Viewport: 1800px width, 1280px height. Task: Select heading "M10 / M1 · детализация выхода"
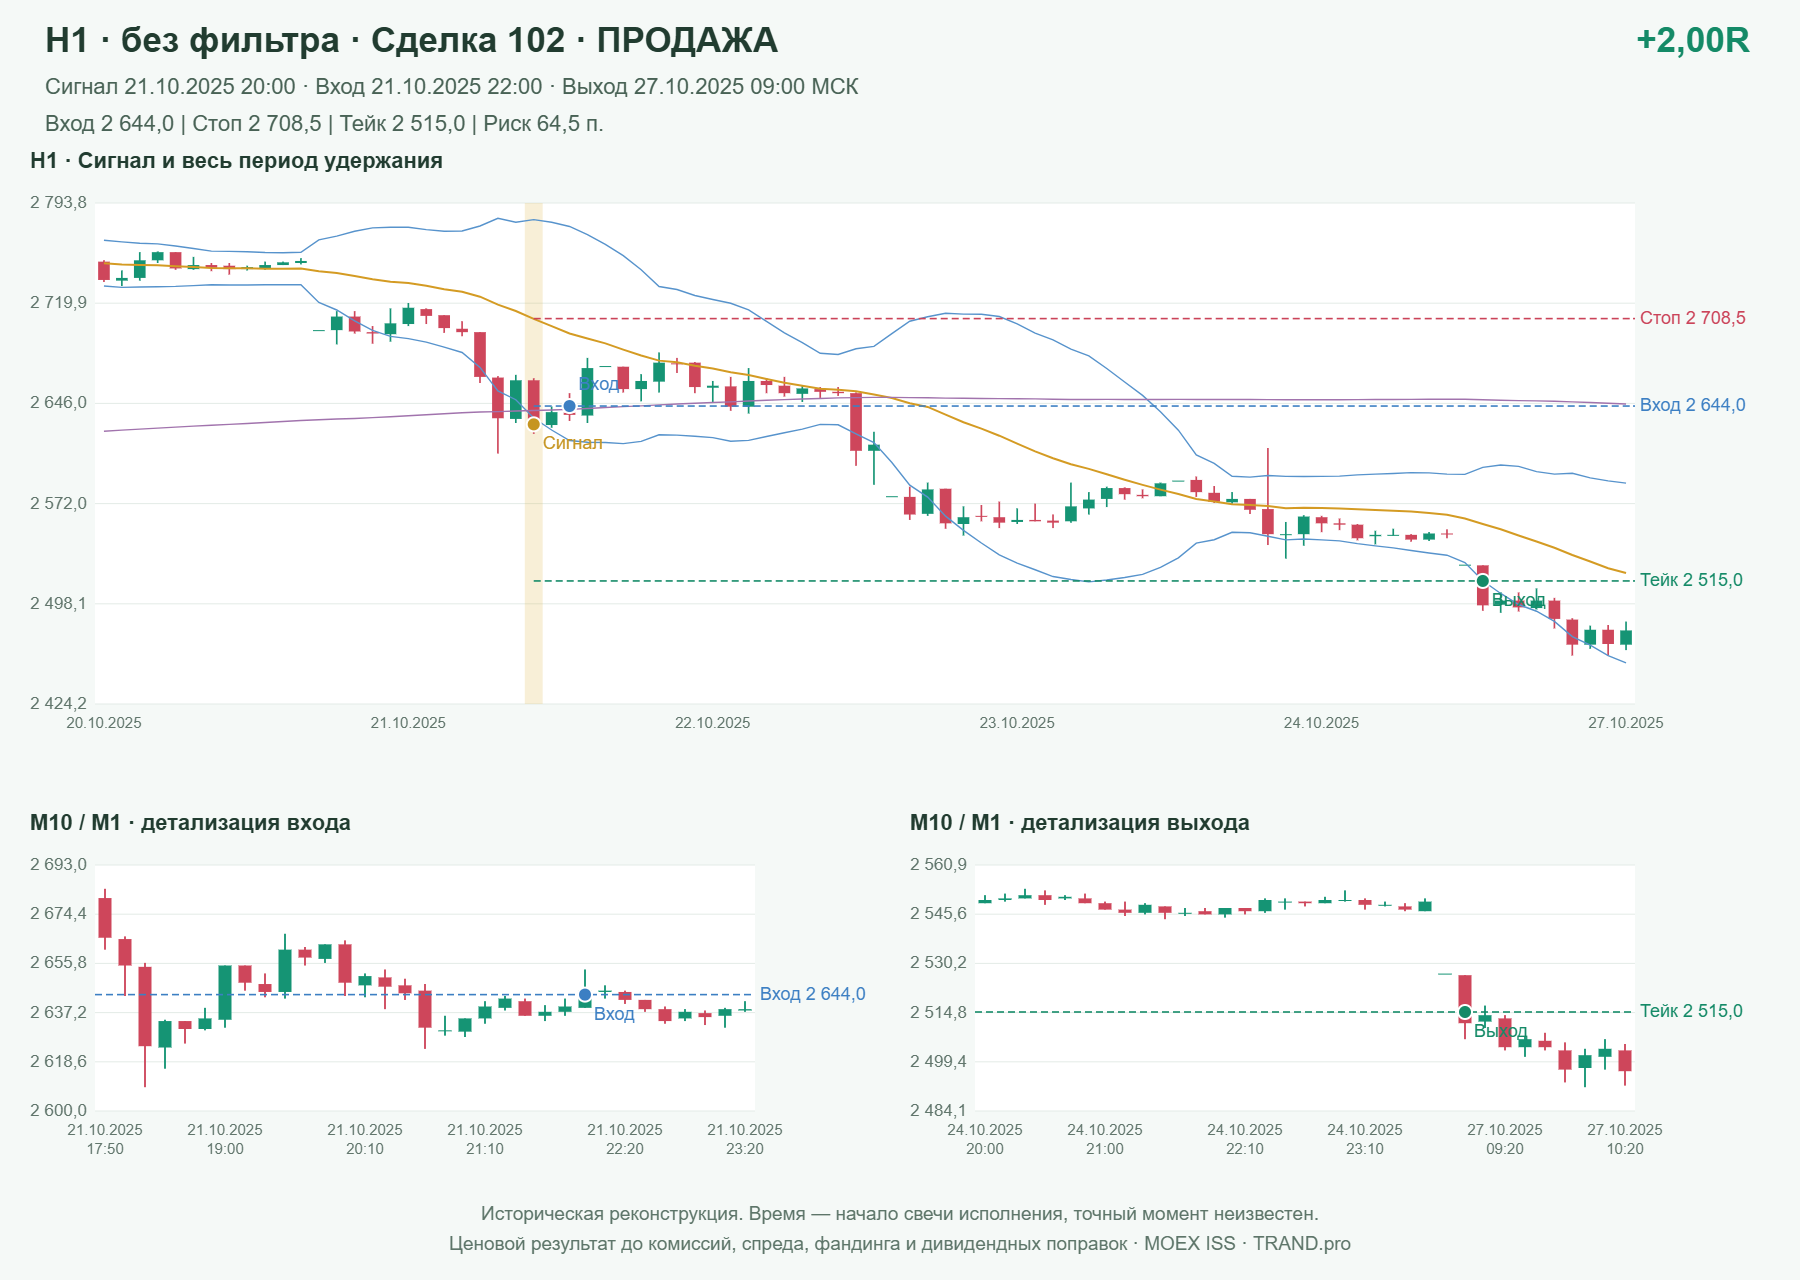1080,823
